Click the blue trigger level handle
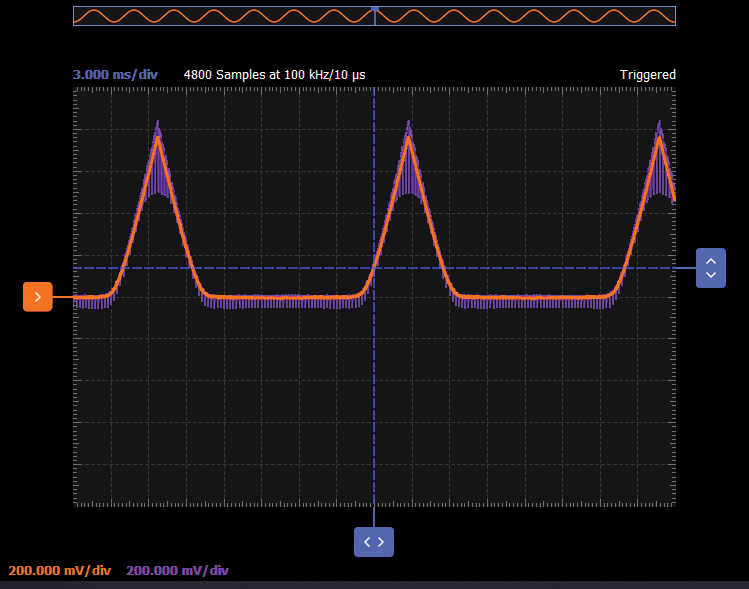The image size is (749, 589). [711, 268]
